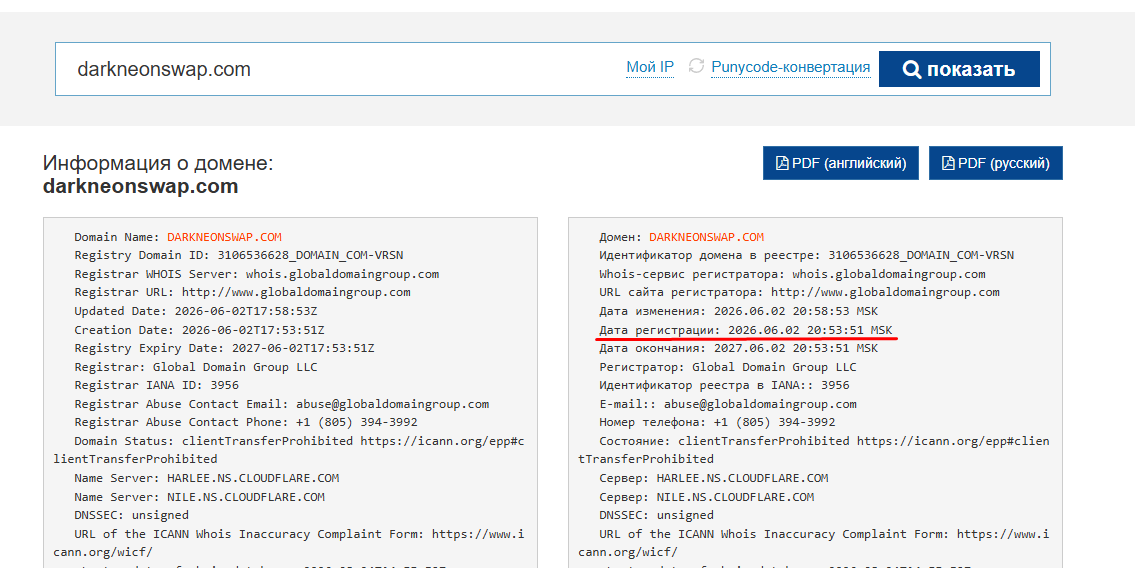This screenshot has width=1135, height=568.
Task: Click the Дата регистрации 2026.06.02 20:53:51 line
Action: (746, 330)
